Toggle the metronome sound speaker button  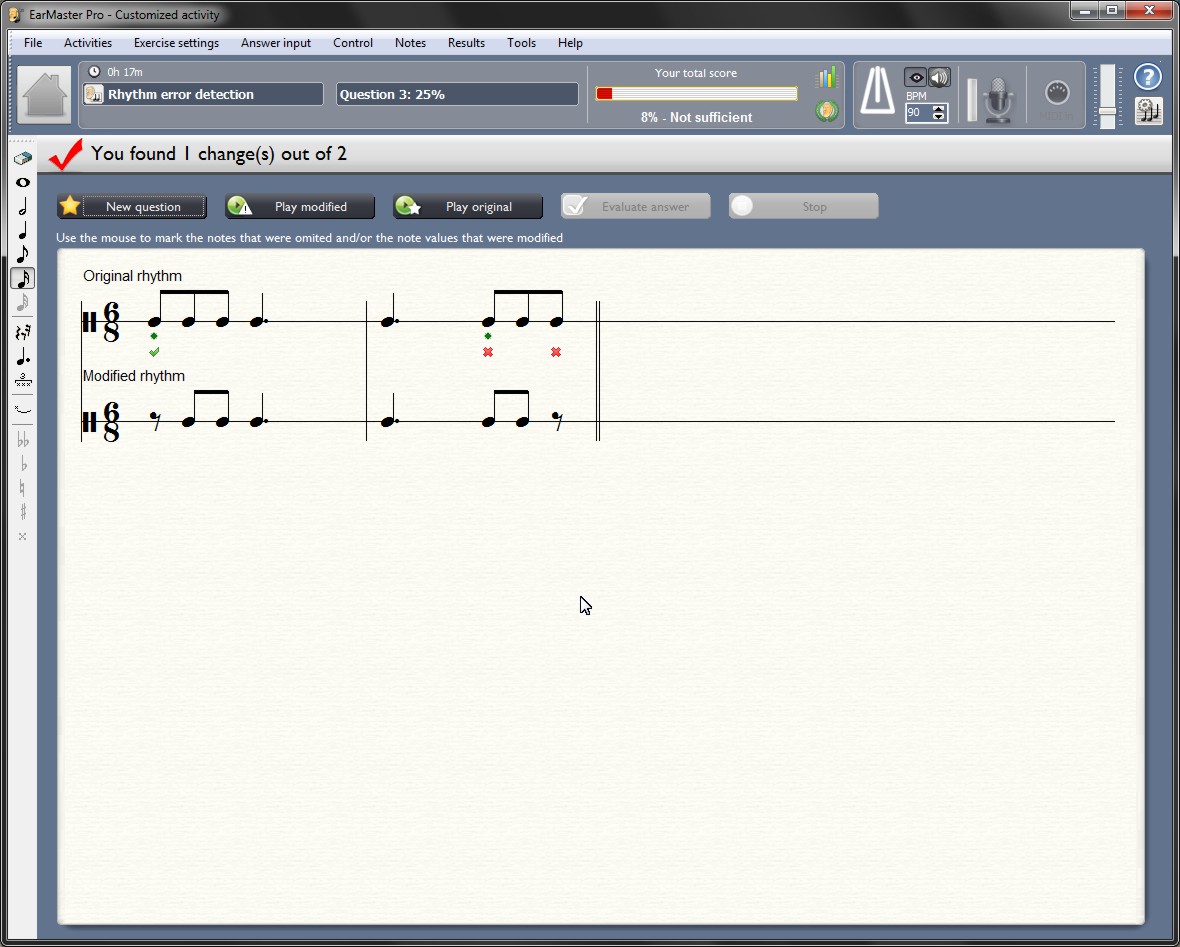[x=939, y=78]
